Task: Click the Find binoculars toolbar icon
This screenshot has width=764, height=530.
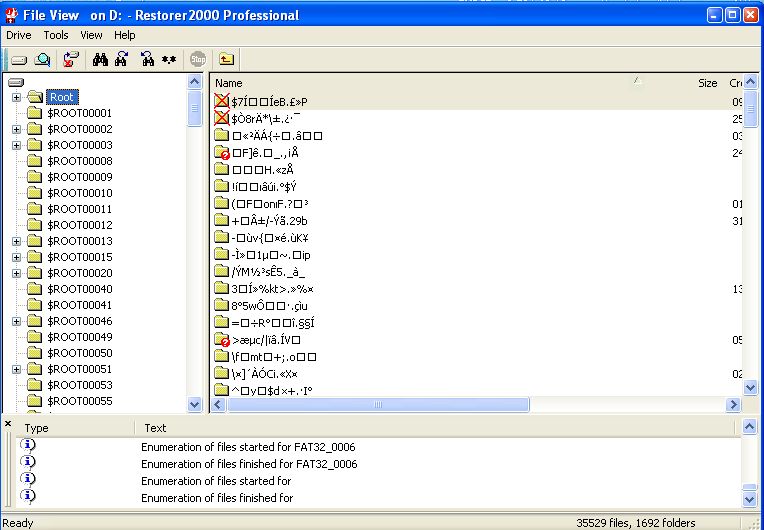Action: point(100,59)
